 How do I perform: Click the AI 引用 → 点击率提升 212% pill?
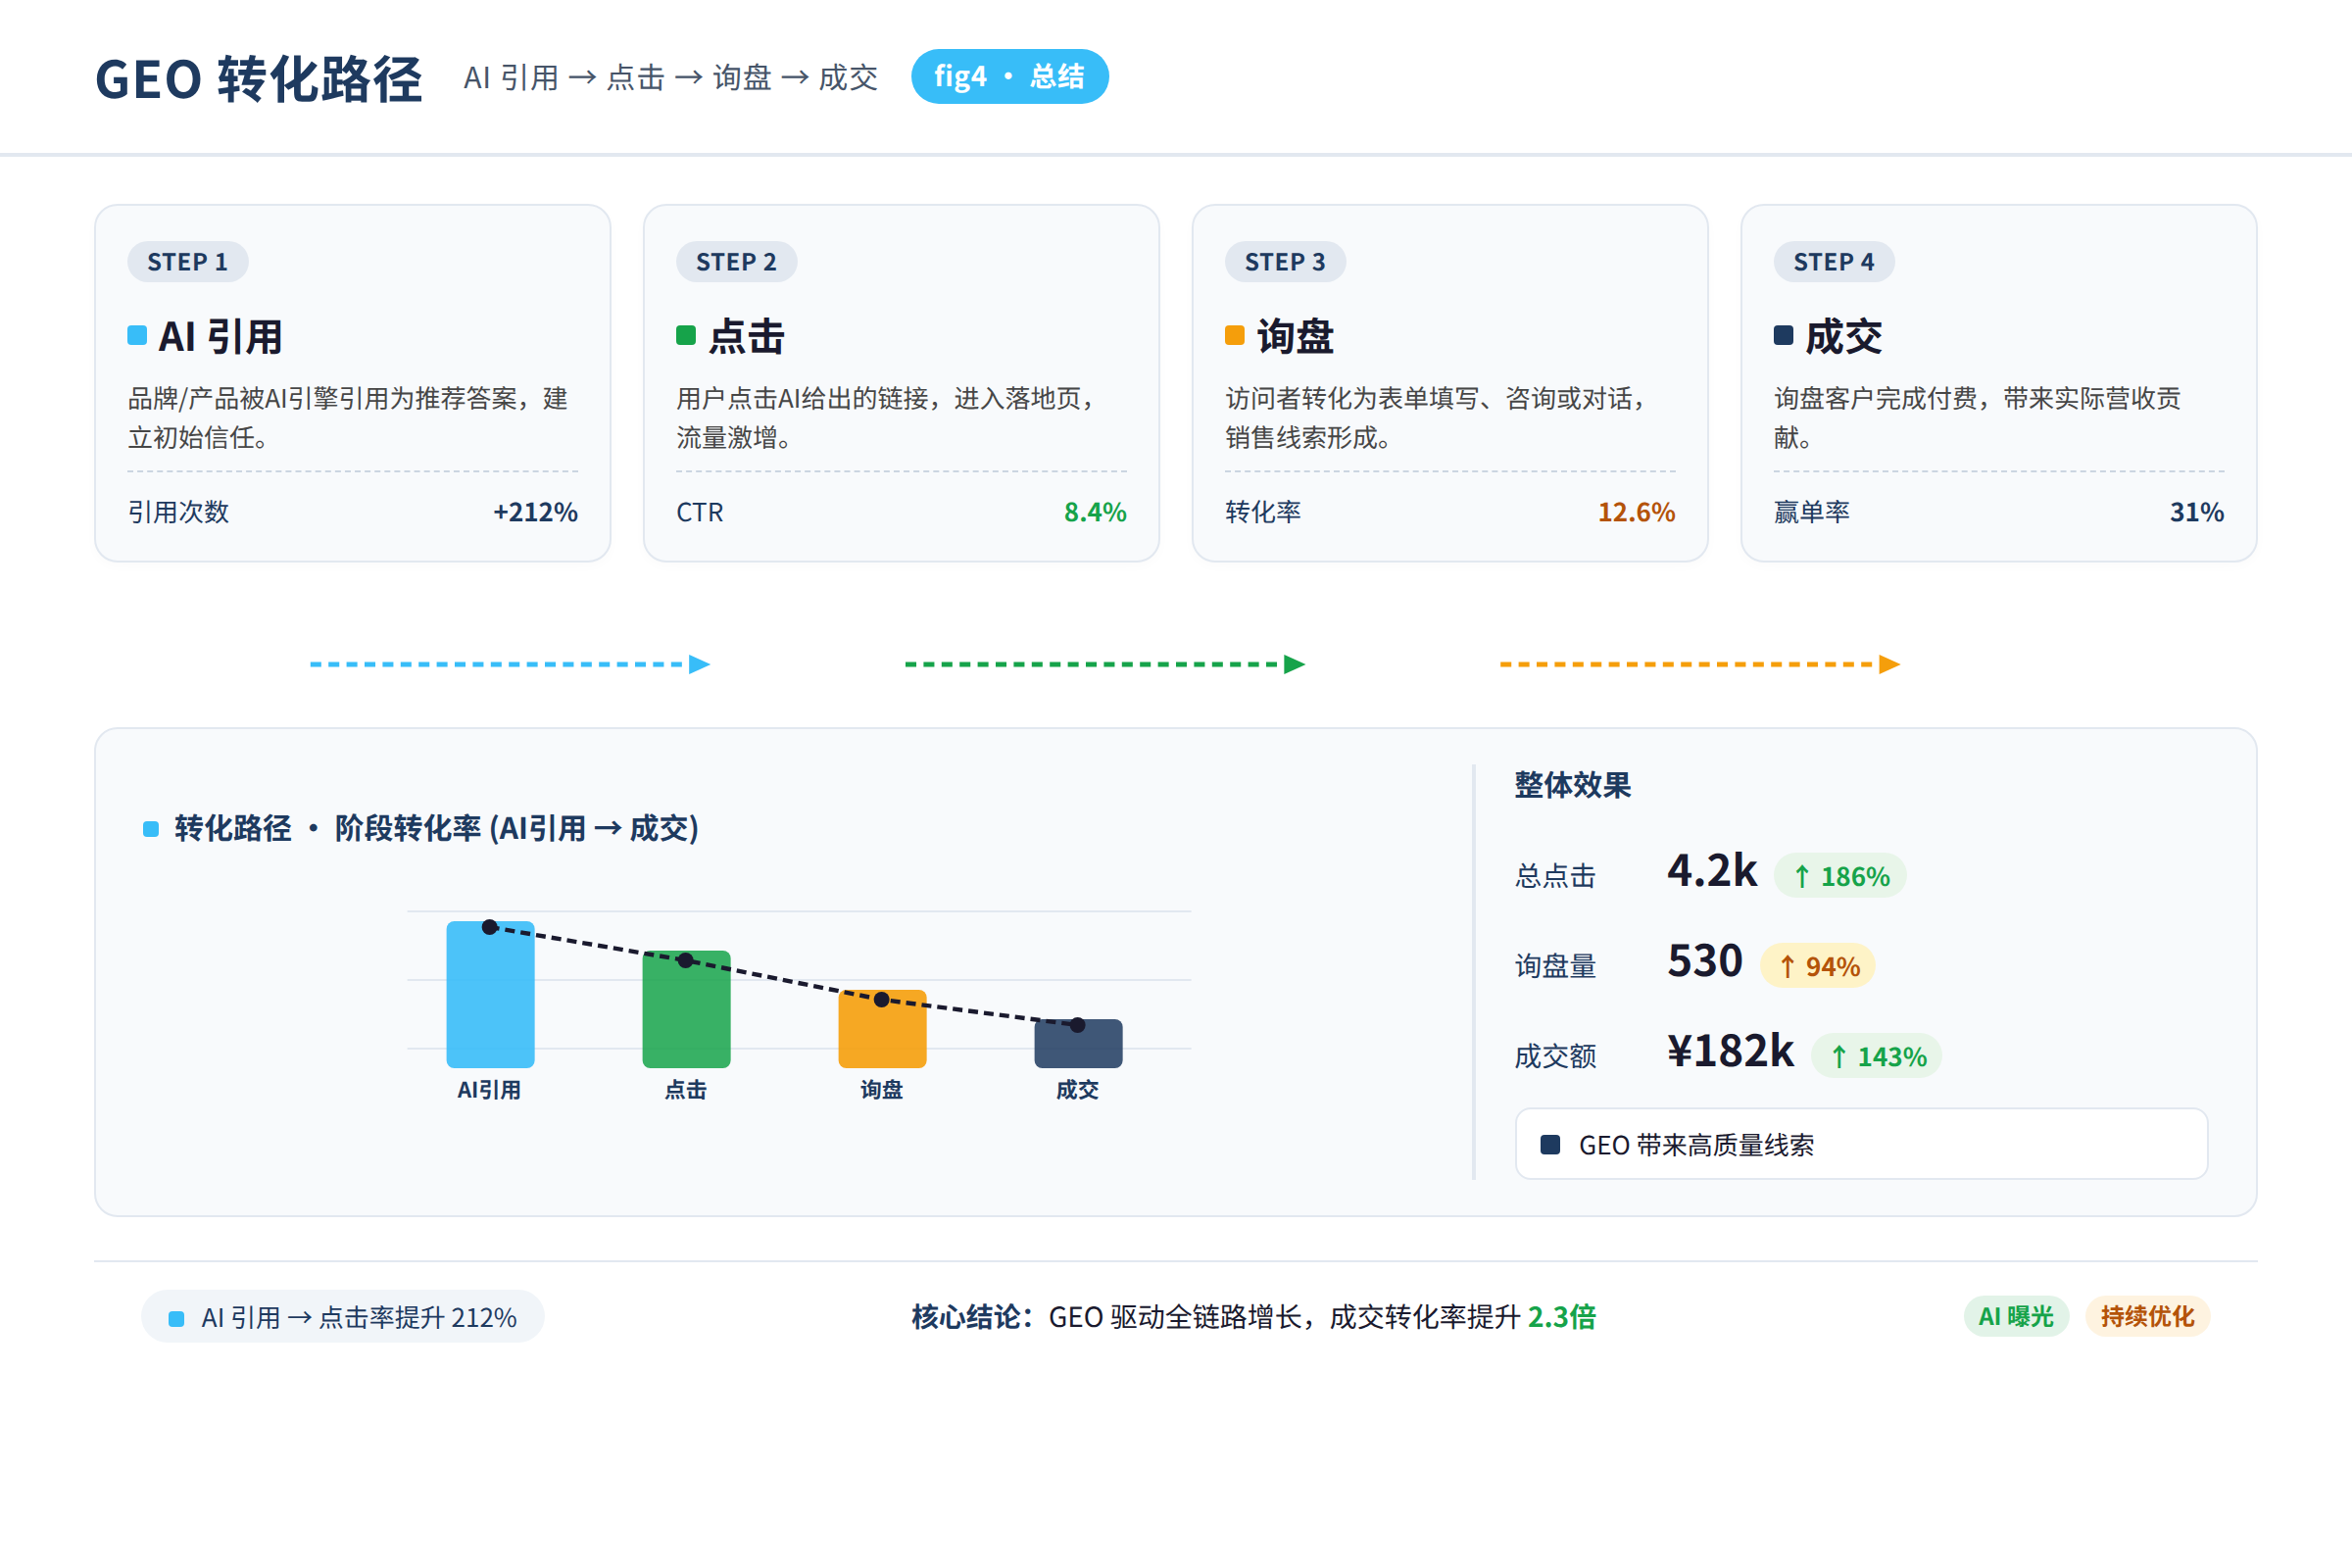pyautogui.click(x=343, y=1317)
